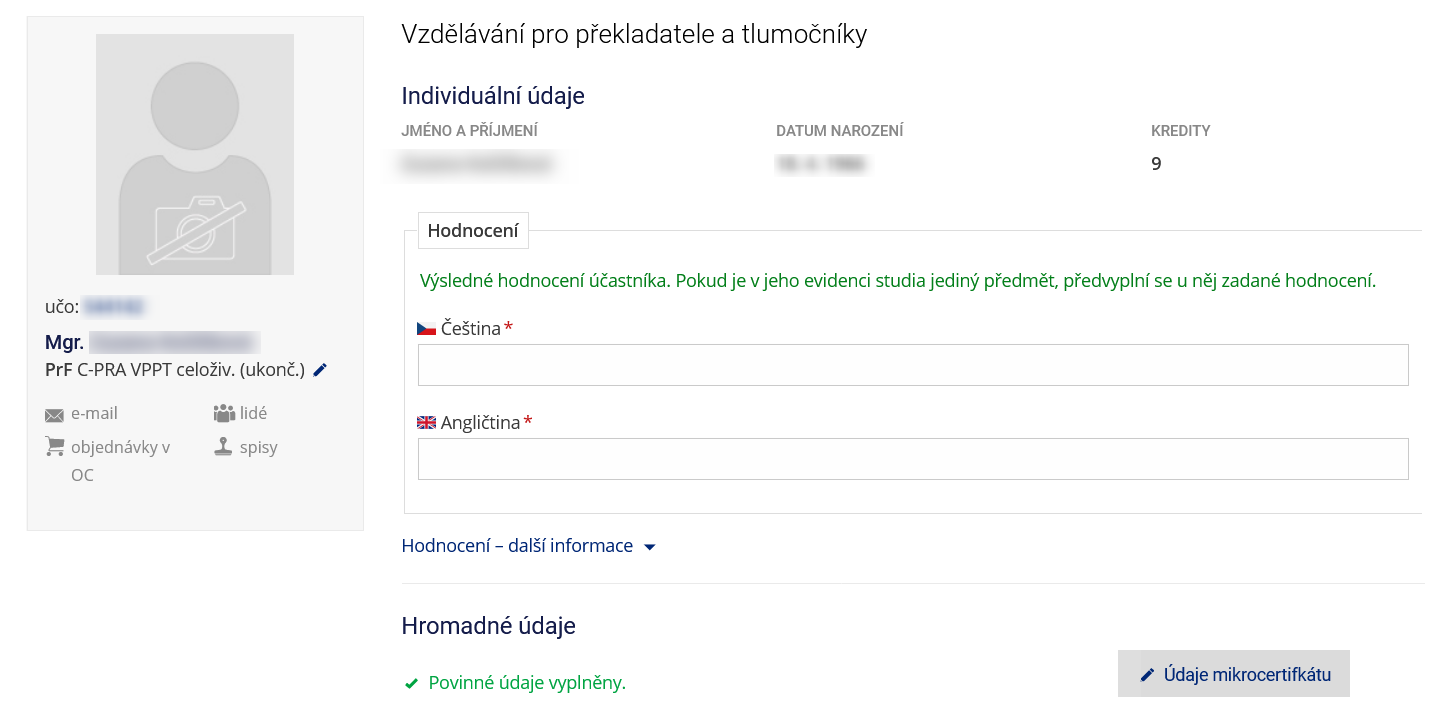Click the envelope e-mail icon
1429x728 pixels.
54,414
